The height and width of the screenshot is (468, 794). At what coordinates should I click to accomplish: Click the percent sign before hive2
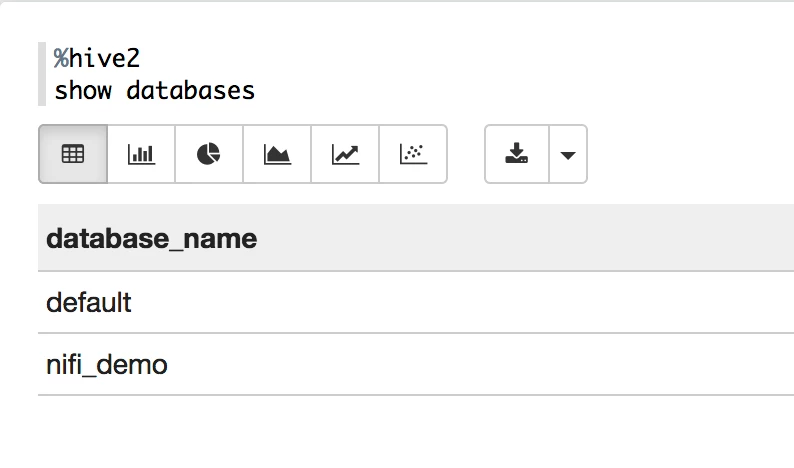[61, 58]
